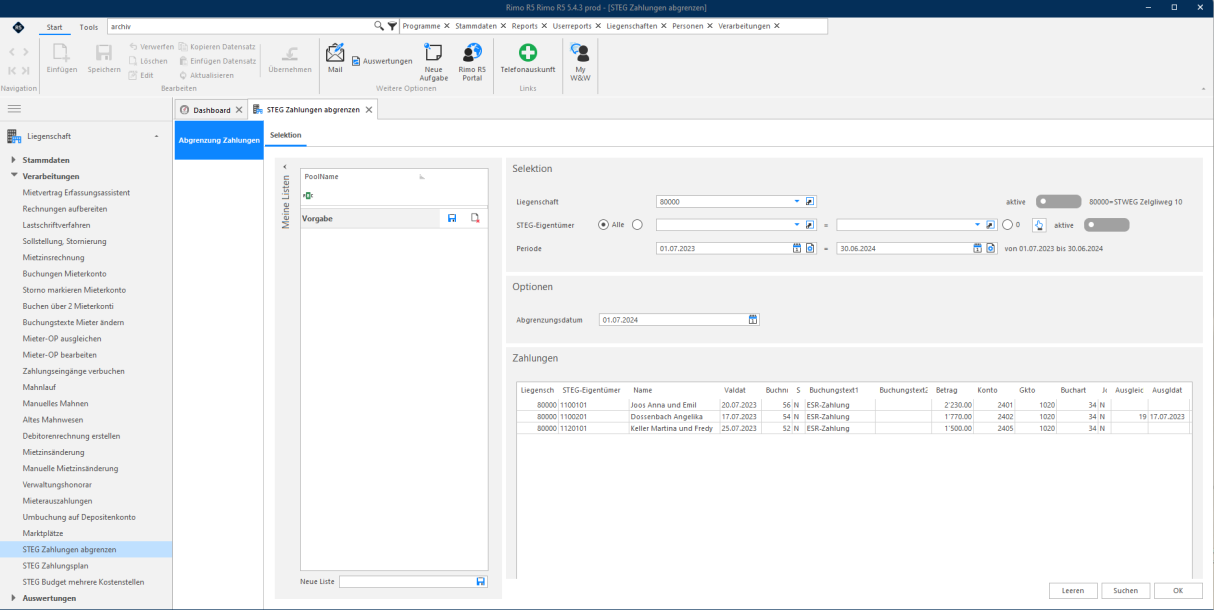
Task: Open lookup icon next to Liegenschaft field
Action: 811,201
